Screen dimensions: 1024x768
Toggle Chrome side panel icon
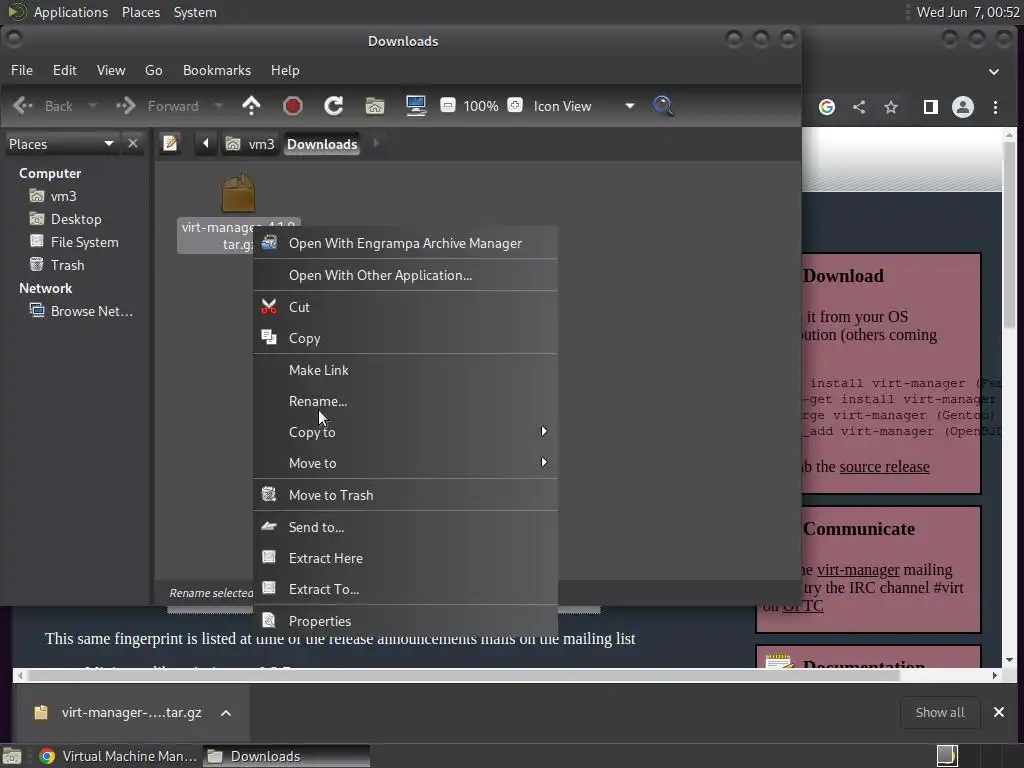pos(931,107)
